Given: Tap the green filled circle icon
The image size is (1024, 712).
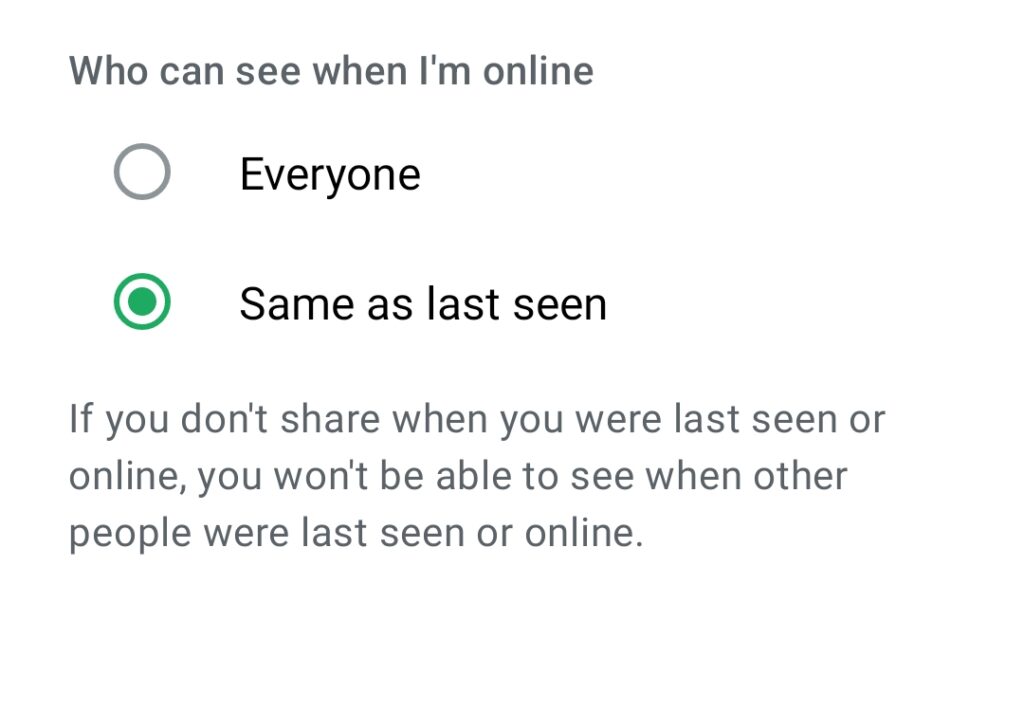Looking at the screenshot, I should point(142,303).
